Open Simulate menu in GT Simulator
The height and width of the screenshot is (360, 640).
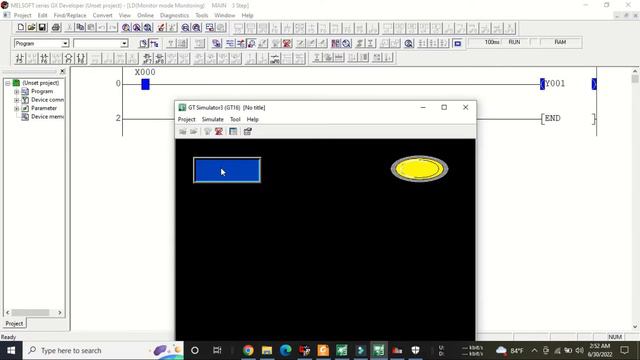(x=213, y=119)
